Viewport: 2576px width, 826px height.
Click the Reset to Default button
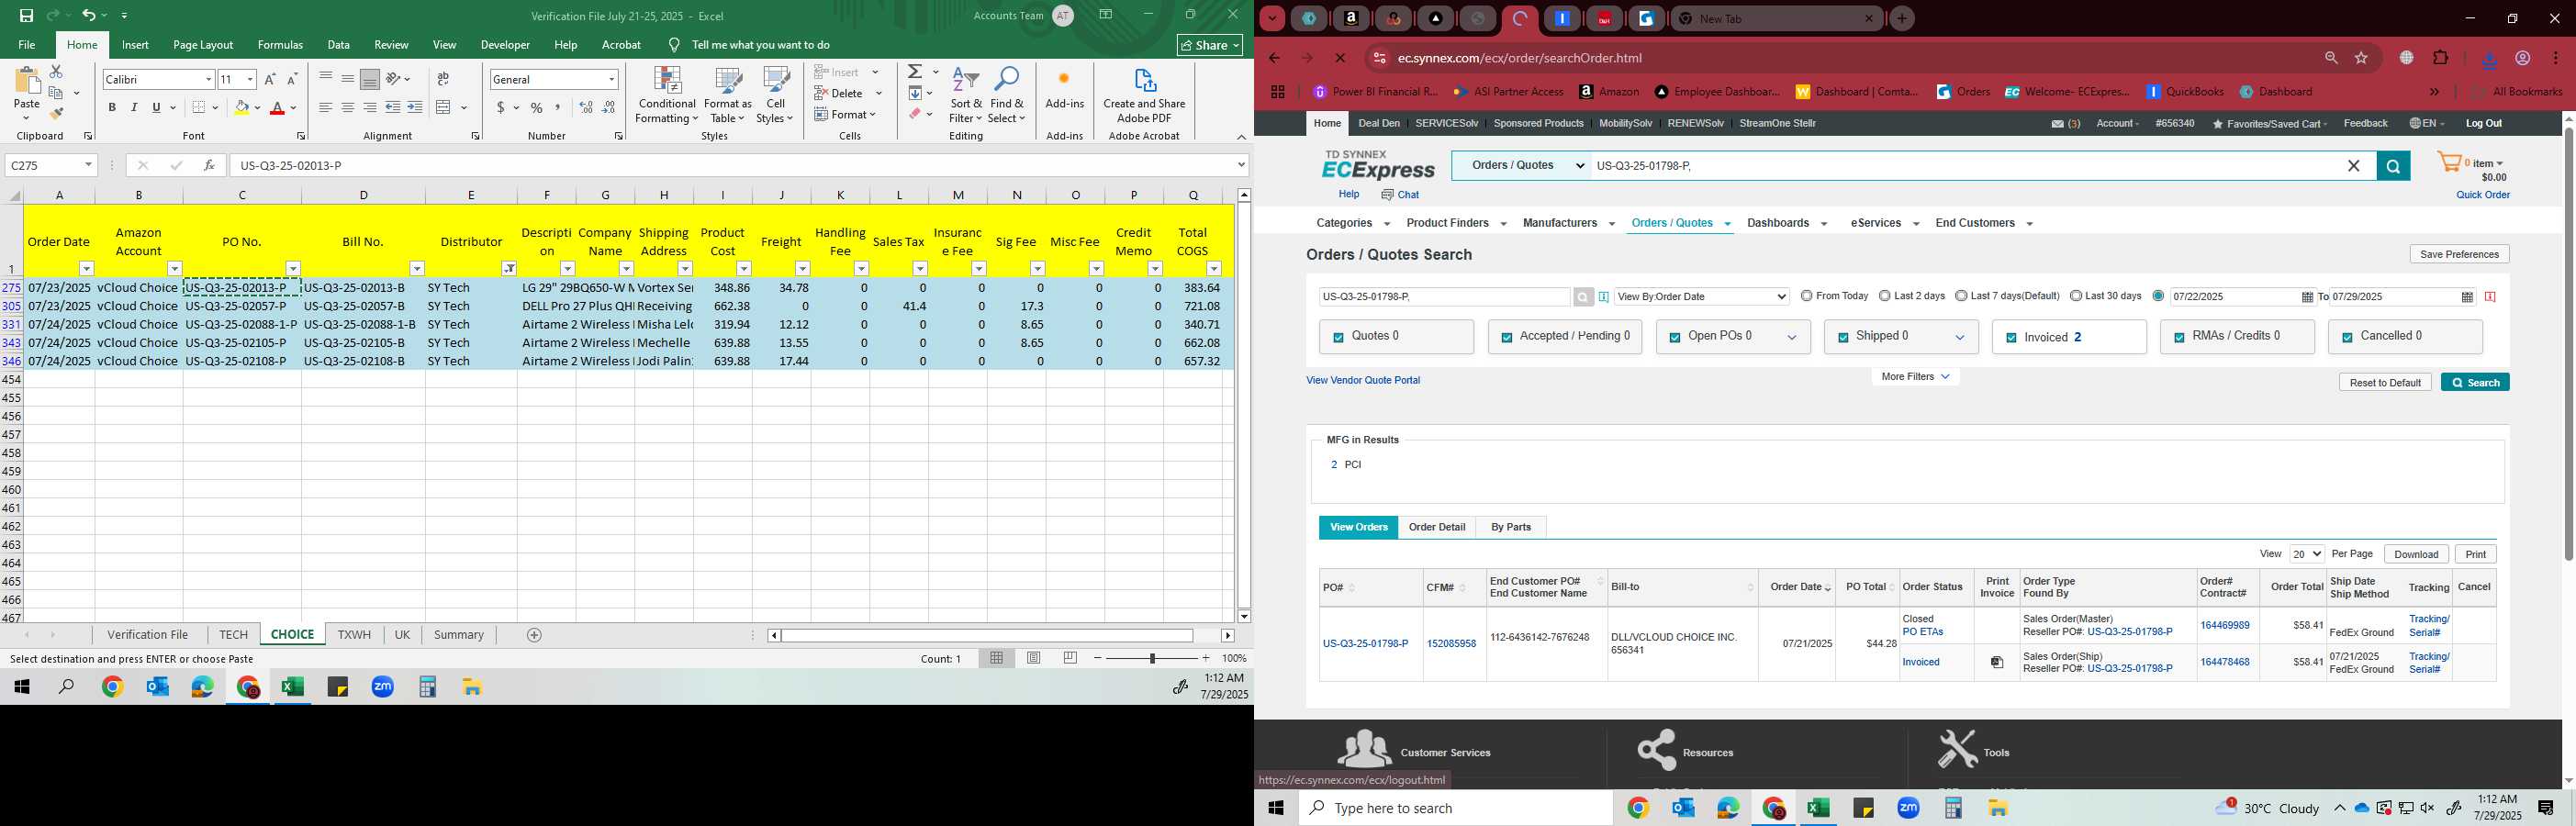point(2385,383)
